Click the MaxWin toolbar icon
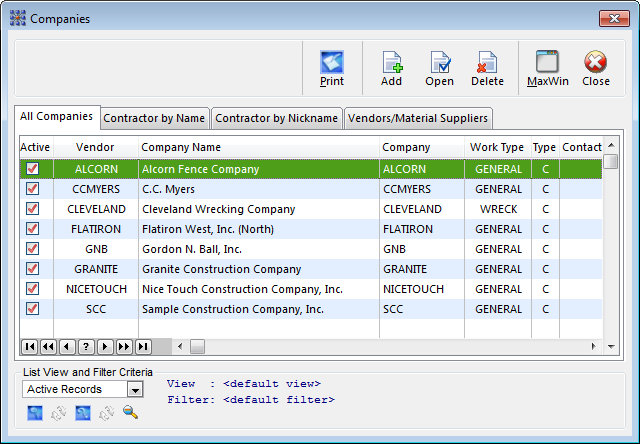 click(547, 68)
